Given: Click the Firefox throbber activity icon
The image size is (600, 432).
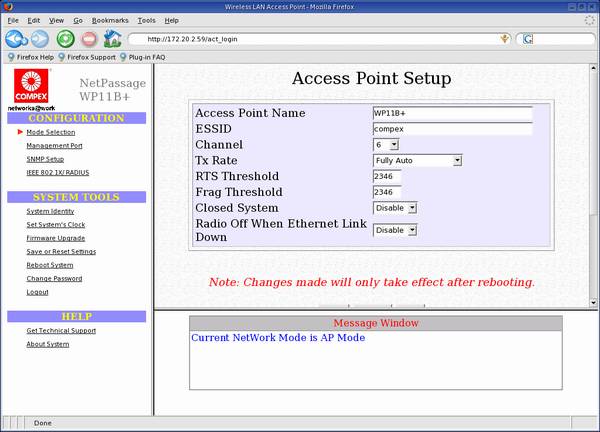Looking at the screenshot, I should click(589, 20).
